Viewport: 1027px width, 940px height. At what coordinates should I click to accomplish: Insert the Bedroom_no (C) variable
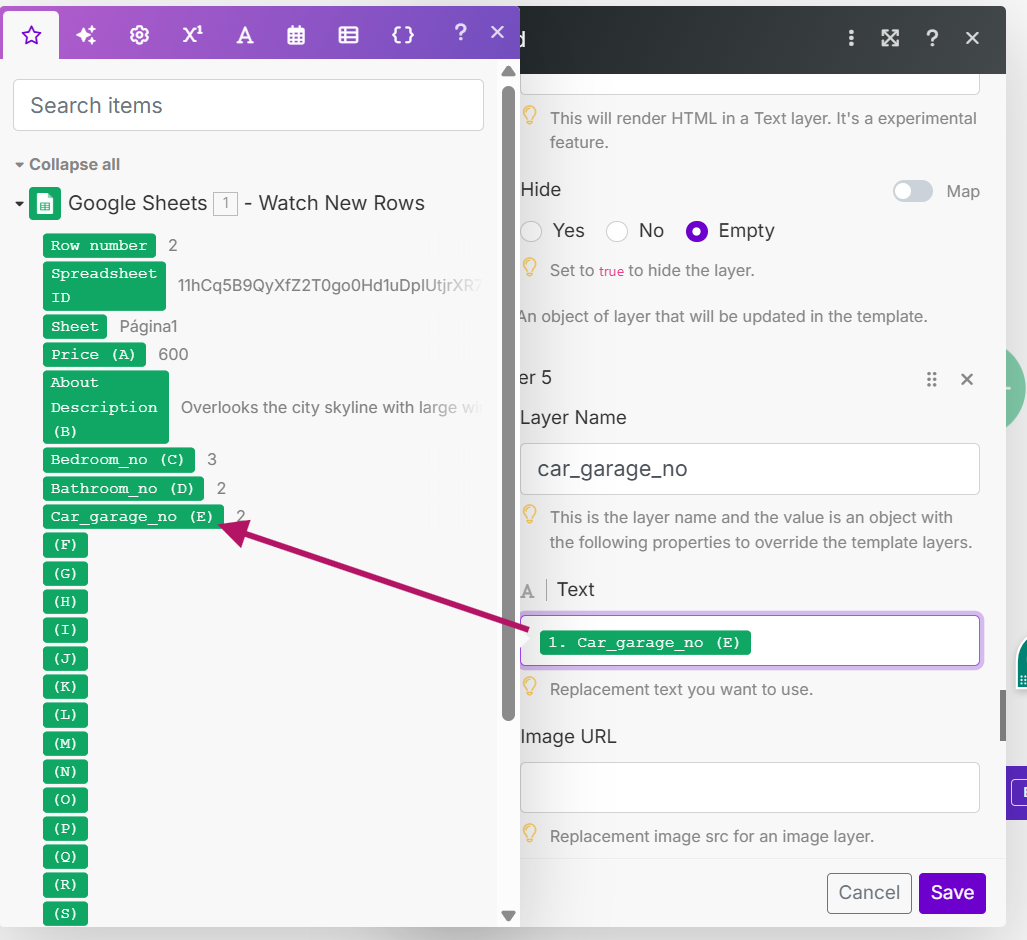[x=119, y=460]
